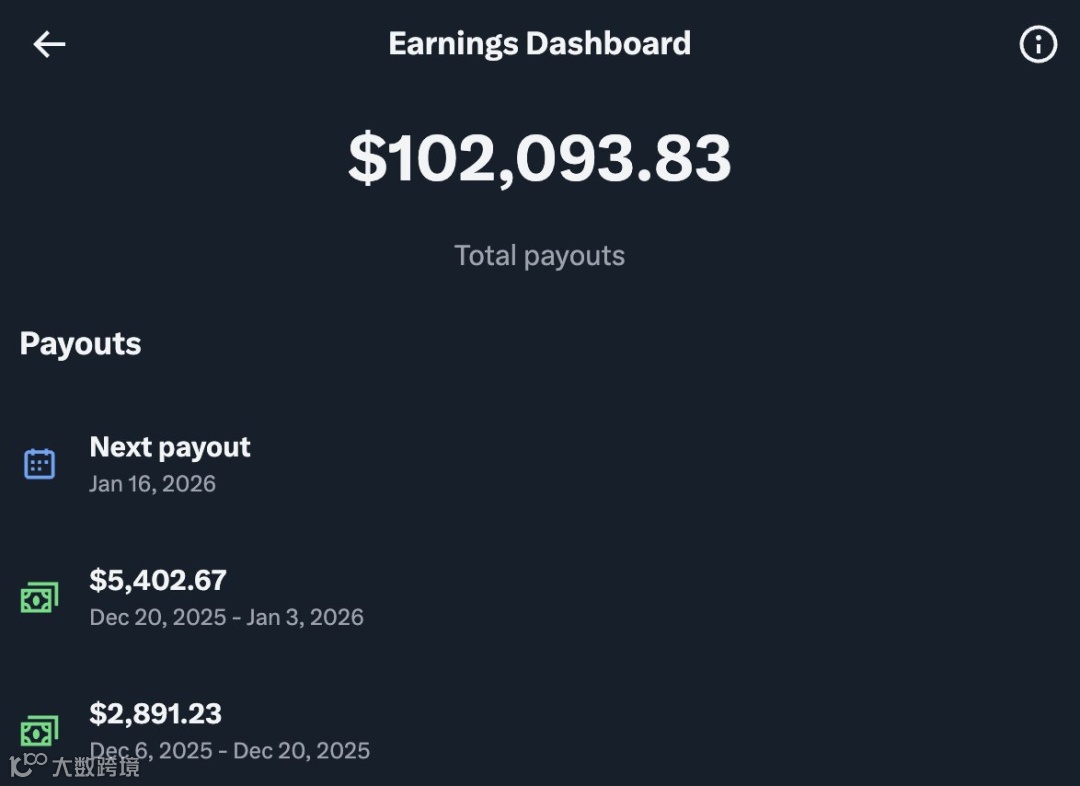
Task: Open the info icon in header
Action: coord(1037,44)
